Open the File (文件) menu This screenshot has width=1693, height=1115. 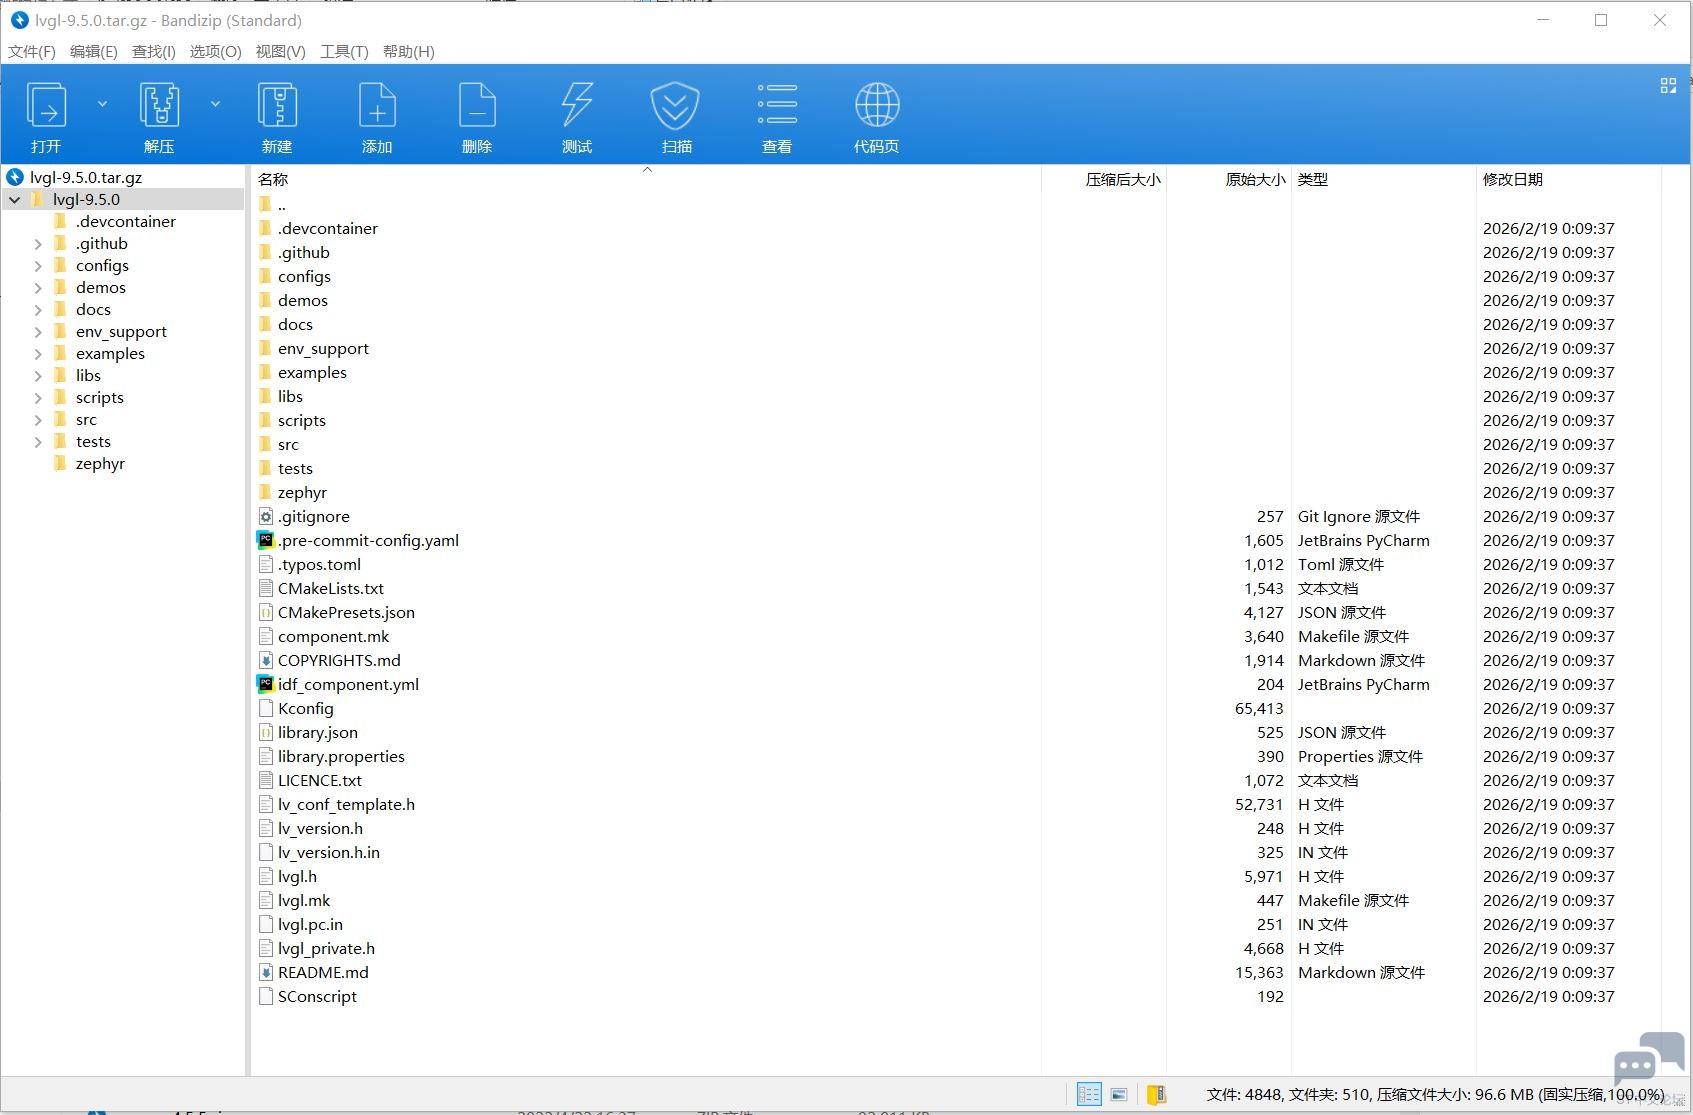coord(32,52)
